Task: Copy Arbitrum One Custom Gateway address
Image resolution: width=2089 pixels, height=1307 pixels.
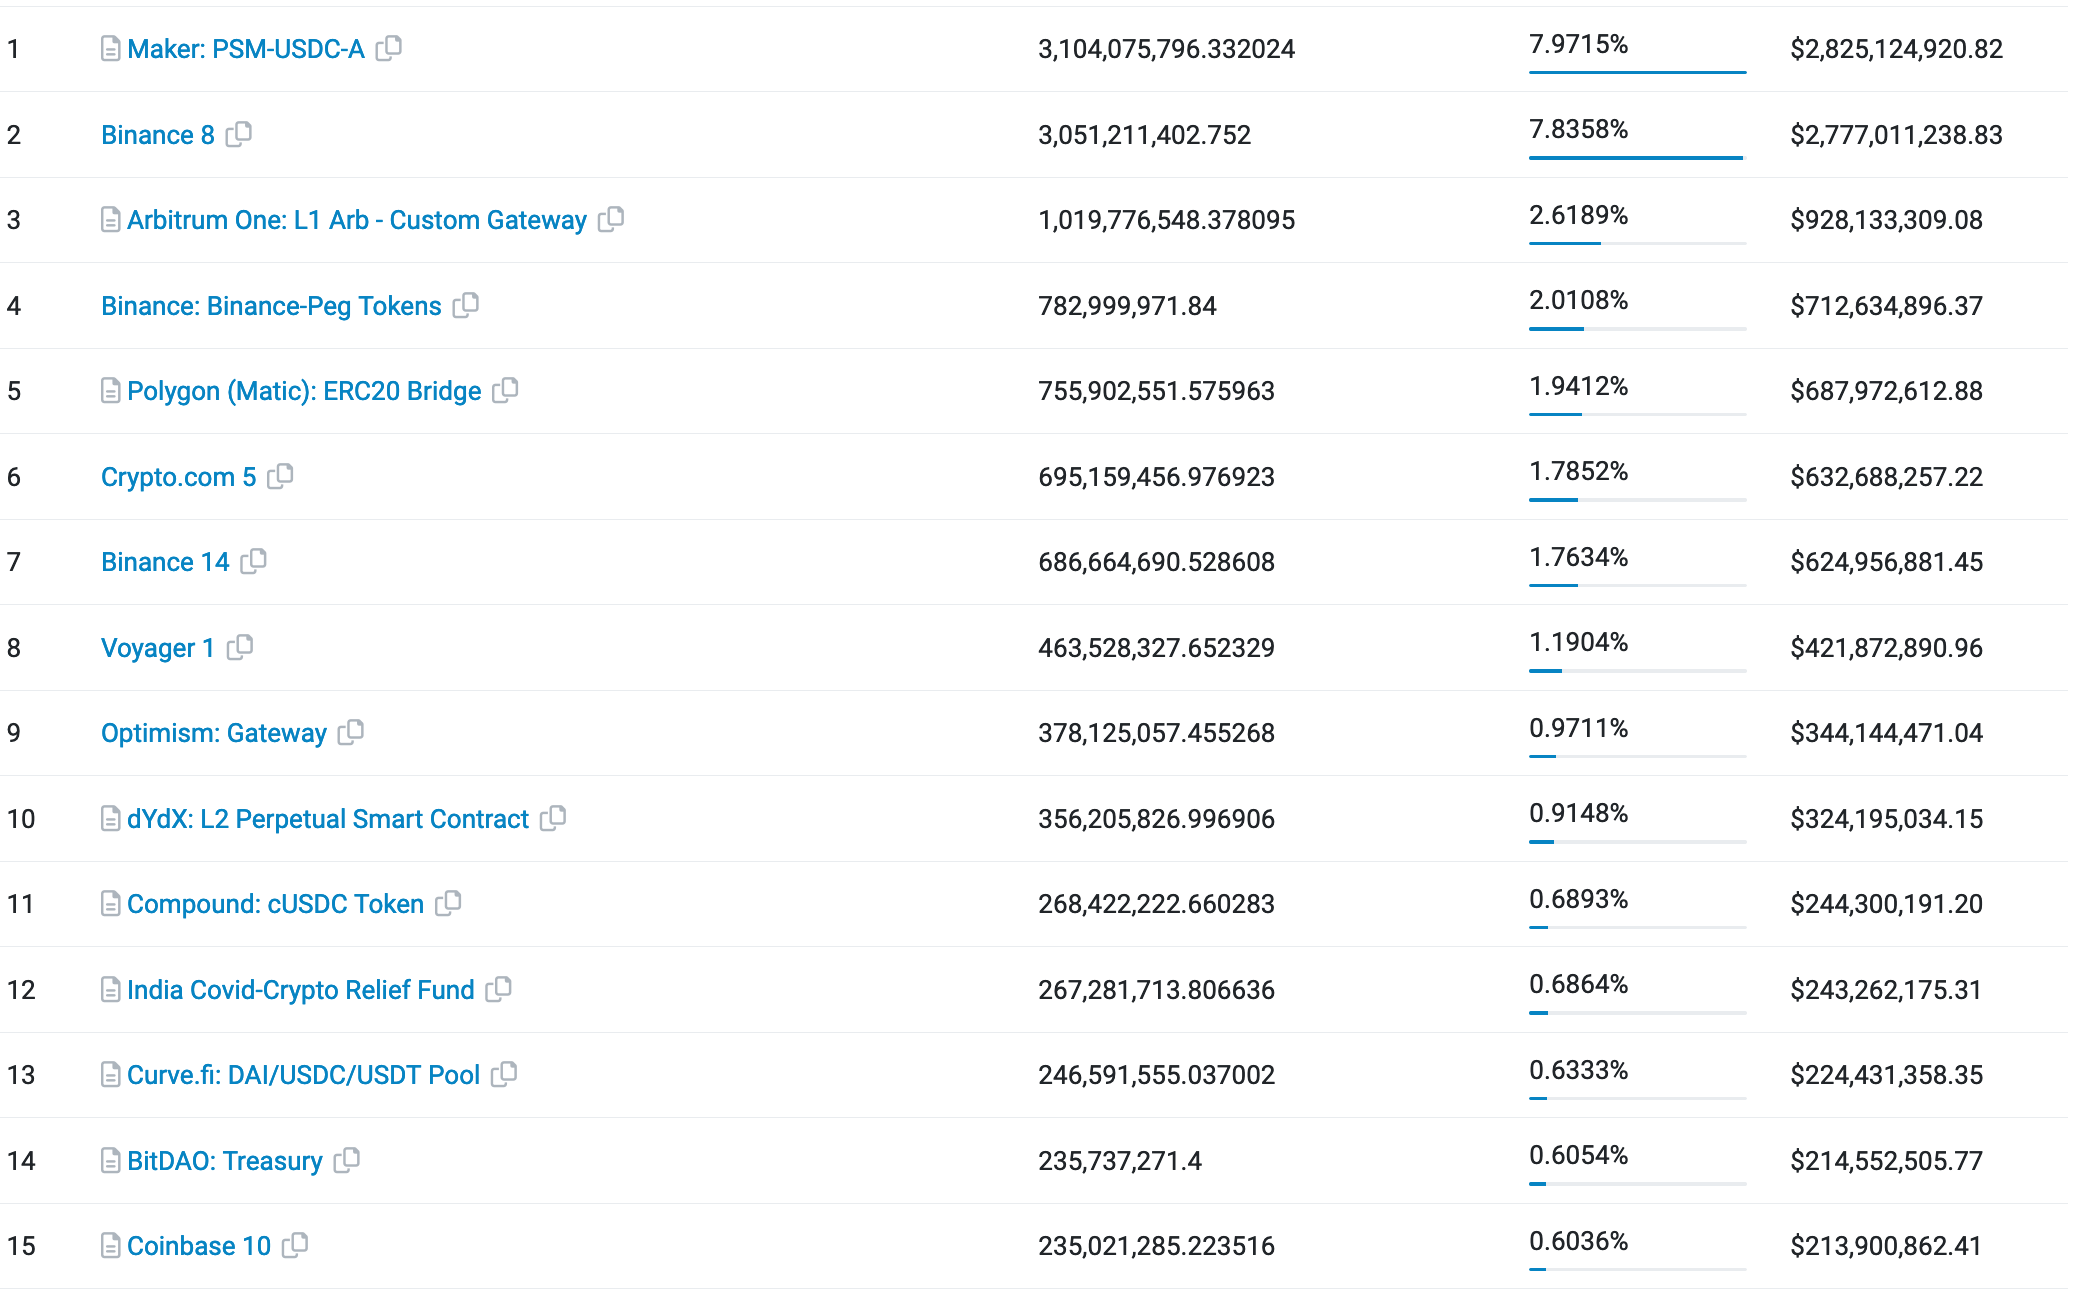Action: pyautogui.click(x=611, y=219)
